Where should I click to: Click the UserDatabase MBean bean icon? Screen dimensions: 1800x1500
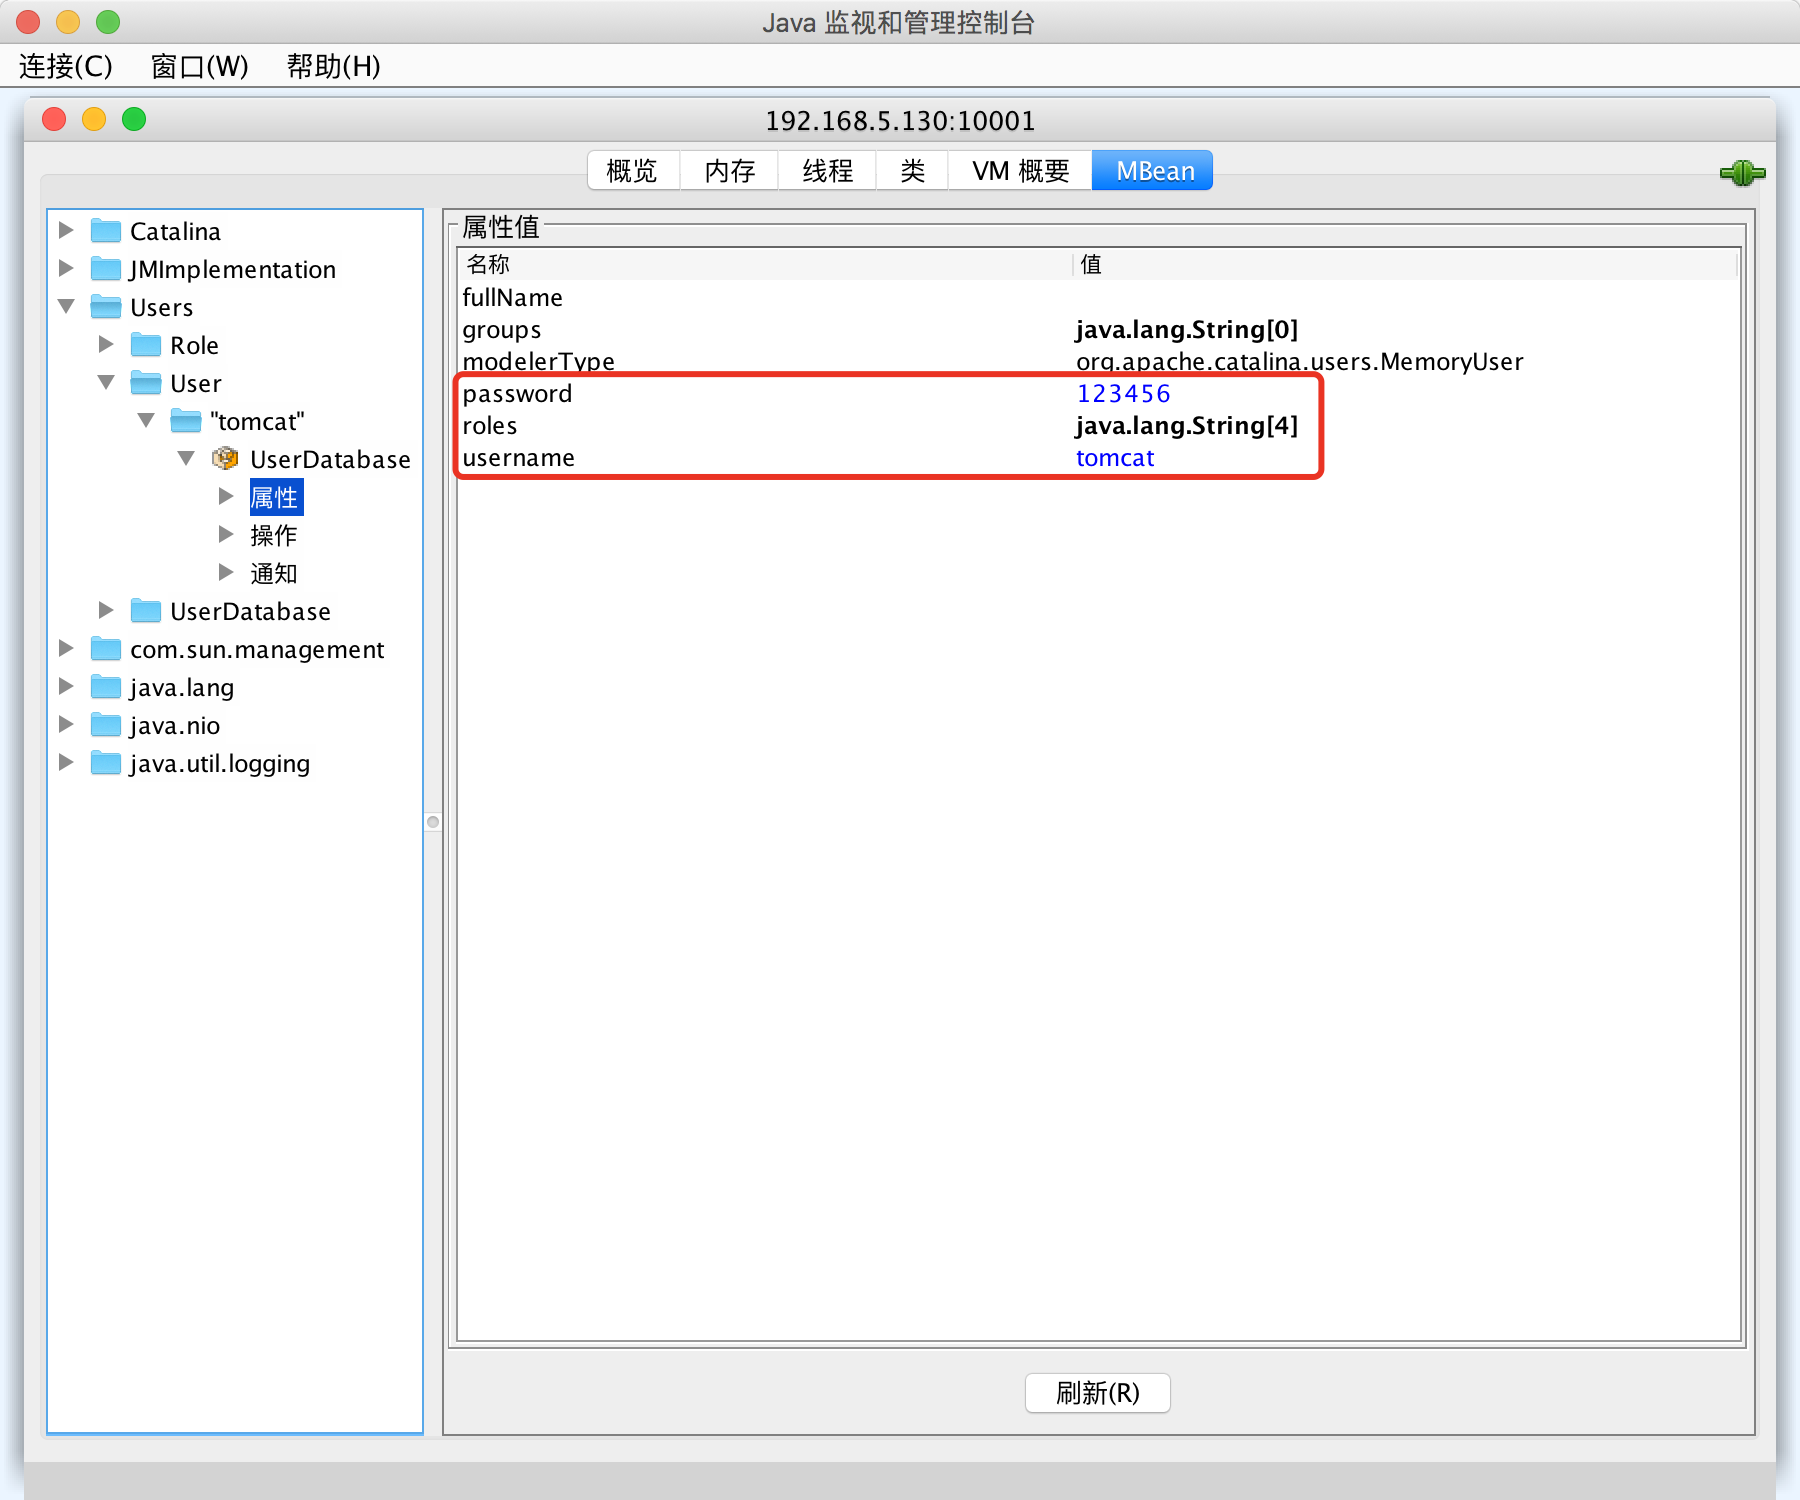coord(225,459)
